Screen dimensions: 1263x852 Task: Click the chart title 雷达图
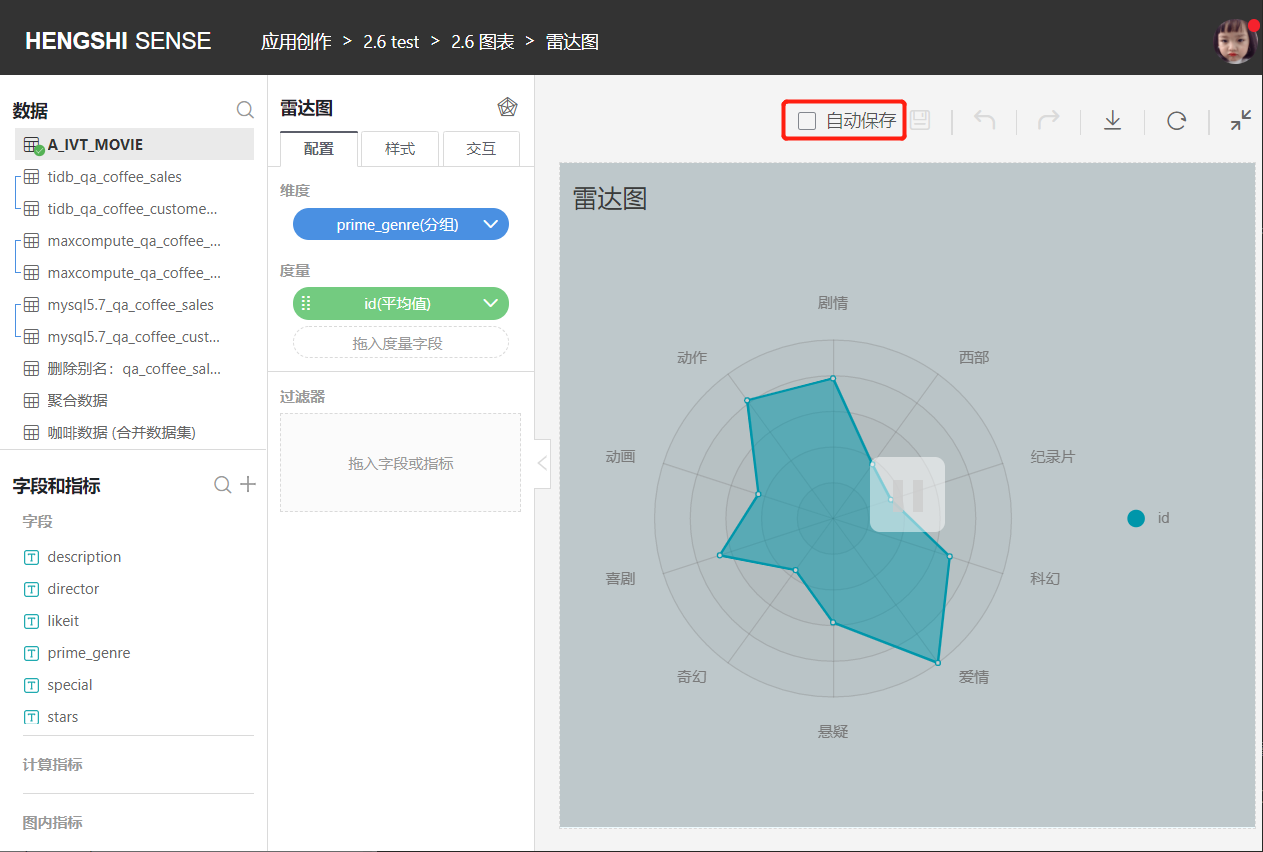click(610, 198)
